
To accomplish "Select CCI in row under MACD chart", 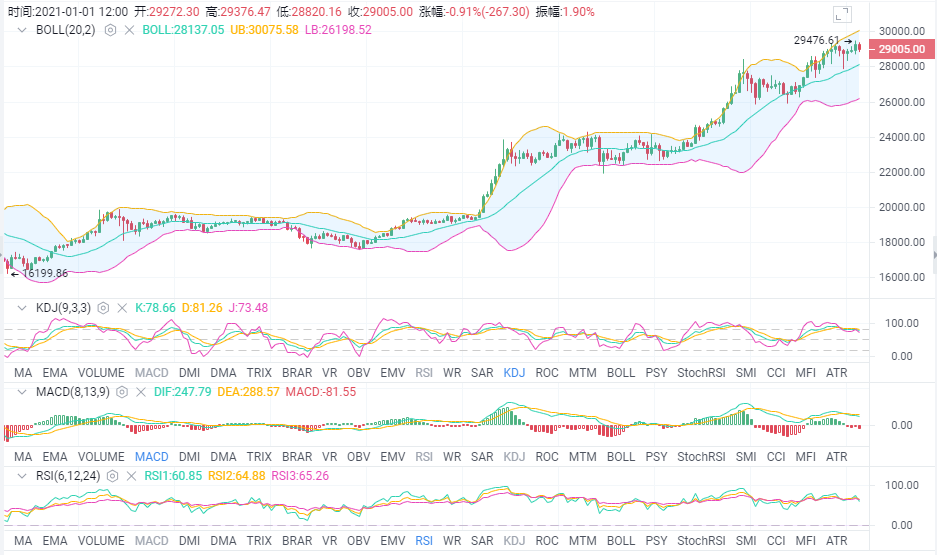I will (776, 457).
